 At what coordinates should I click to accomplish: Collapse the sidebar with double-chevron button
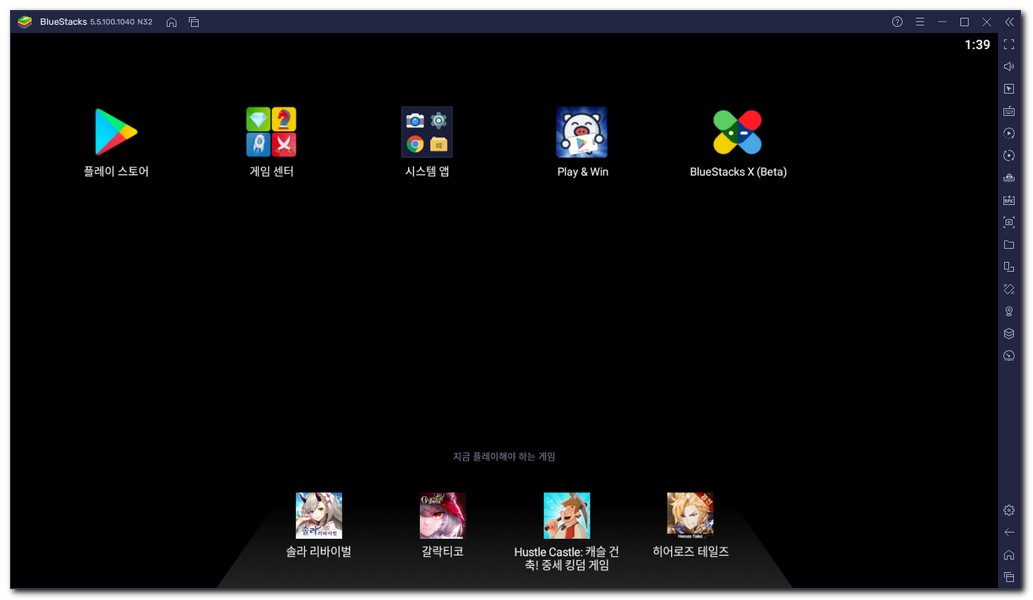point(1009,22)
